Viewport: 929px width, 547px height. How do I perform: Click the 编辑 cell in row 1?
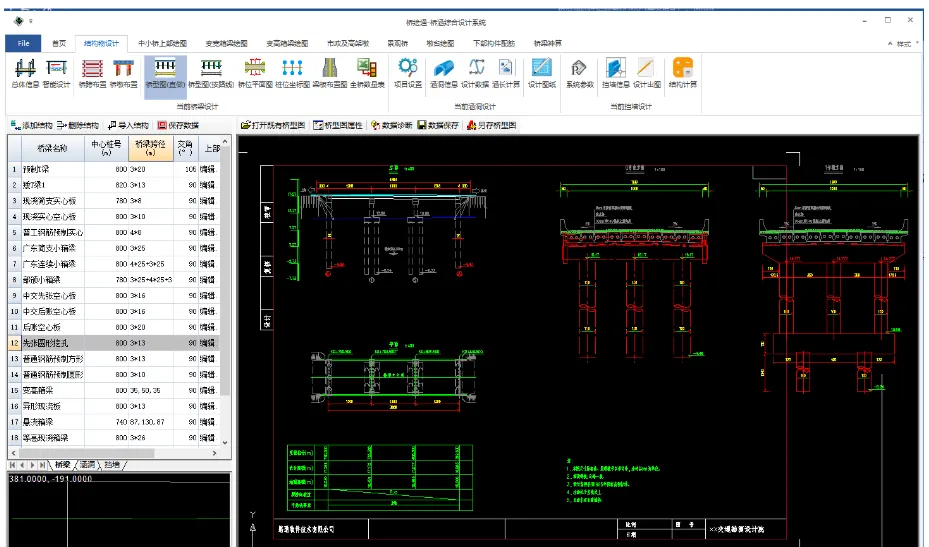[208, 169]
